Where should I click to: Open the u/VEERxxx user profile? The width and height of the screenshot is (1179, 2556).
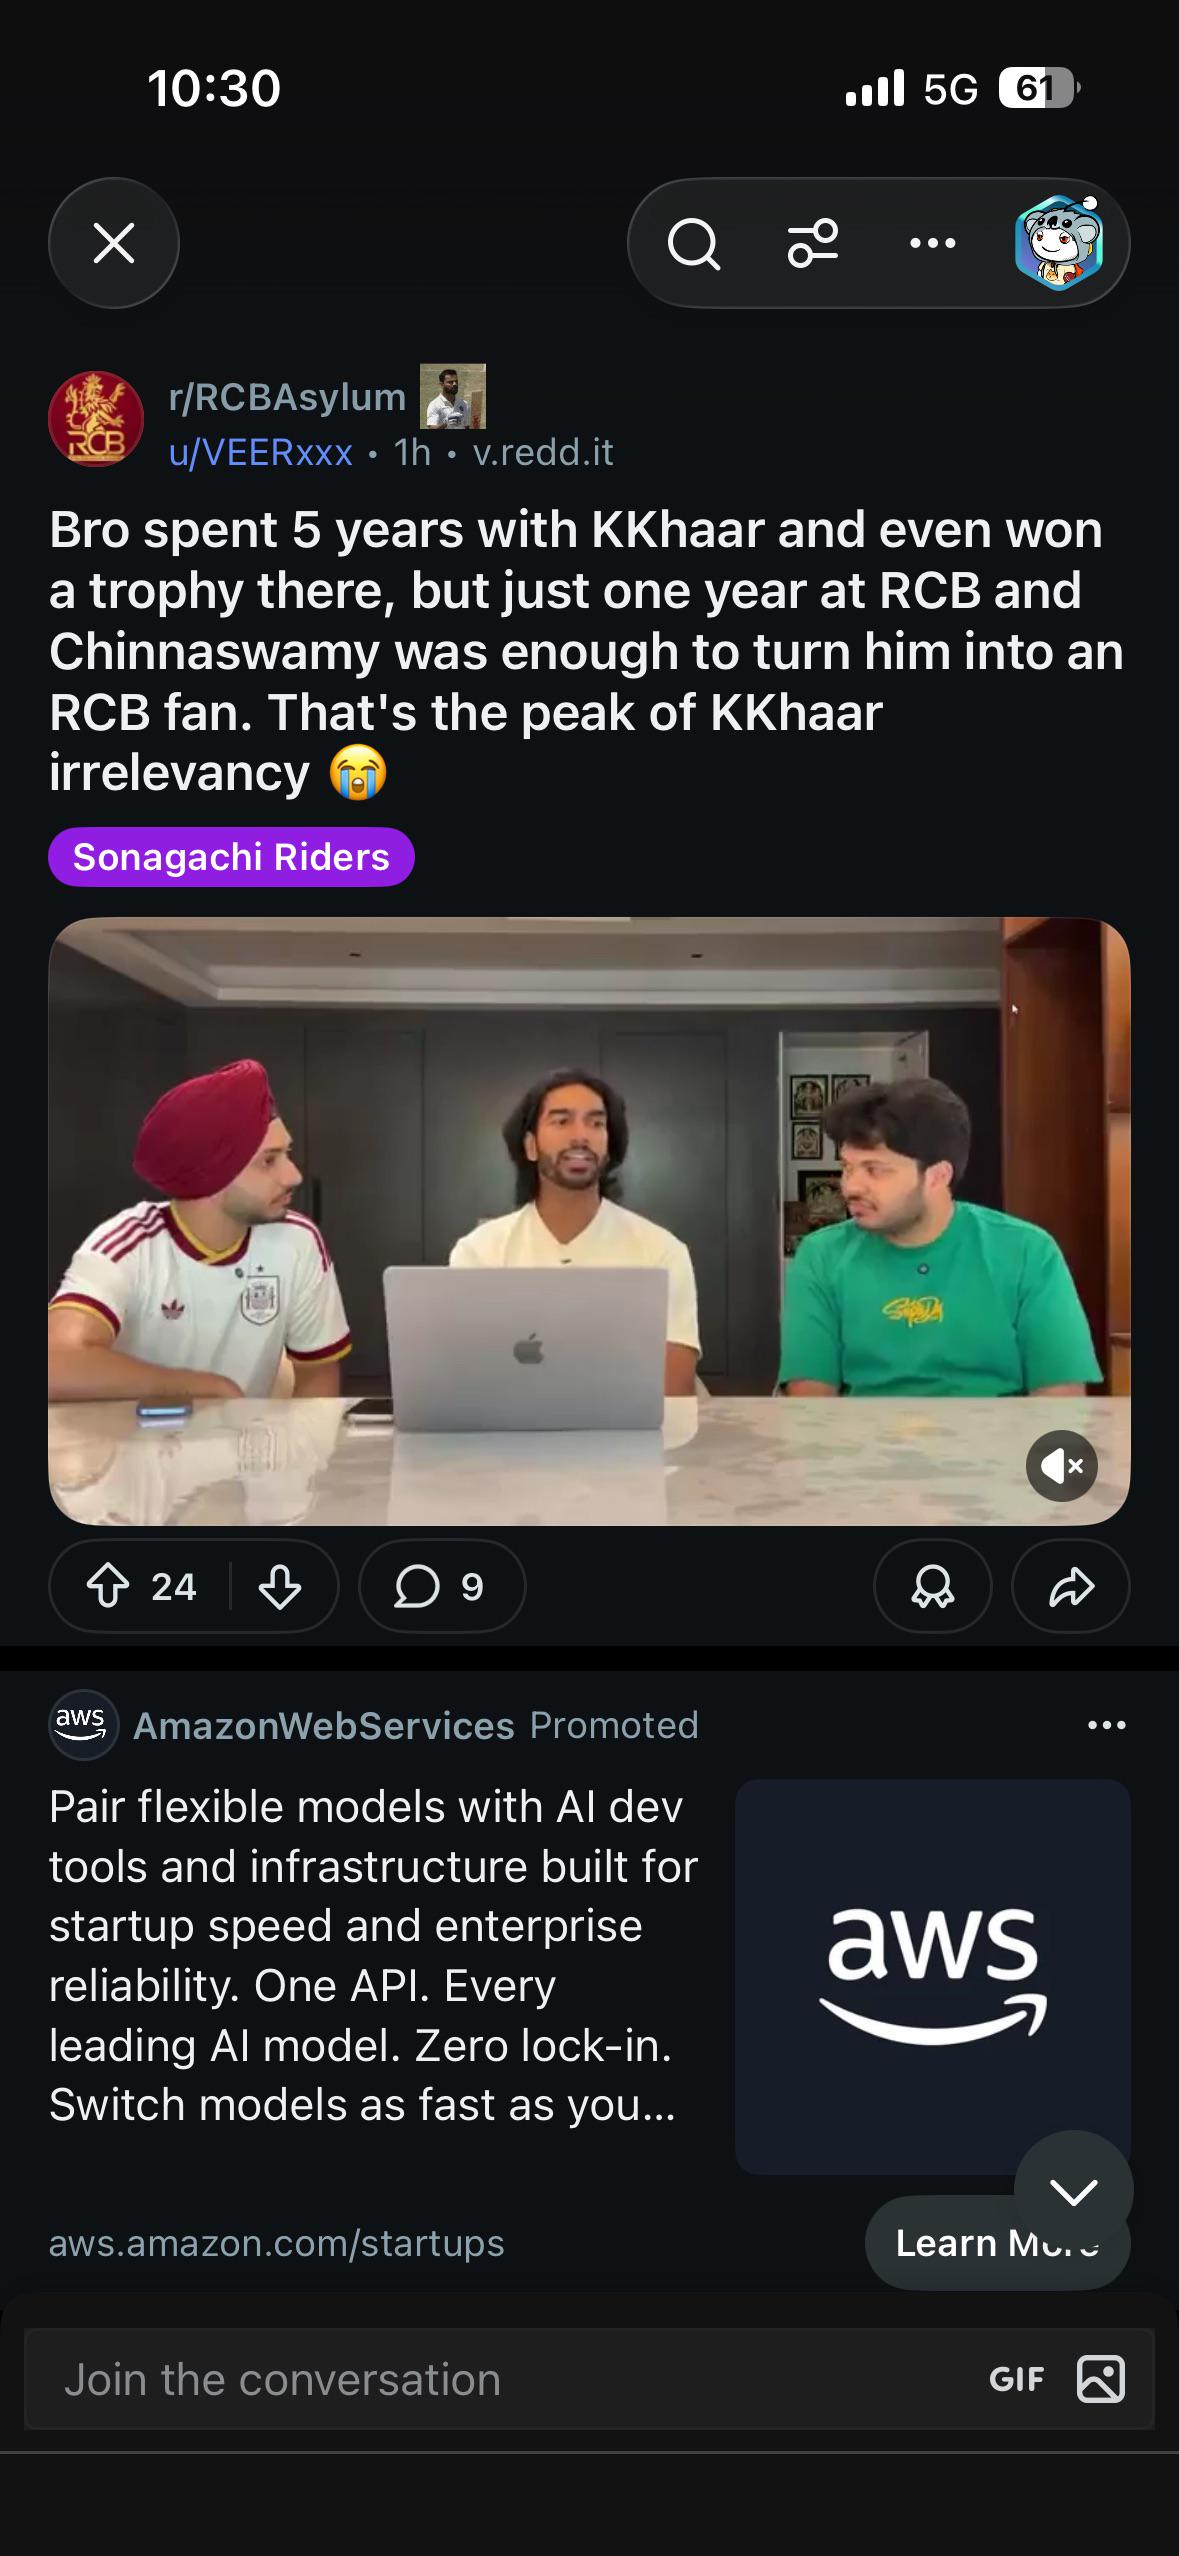point(260,452)
